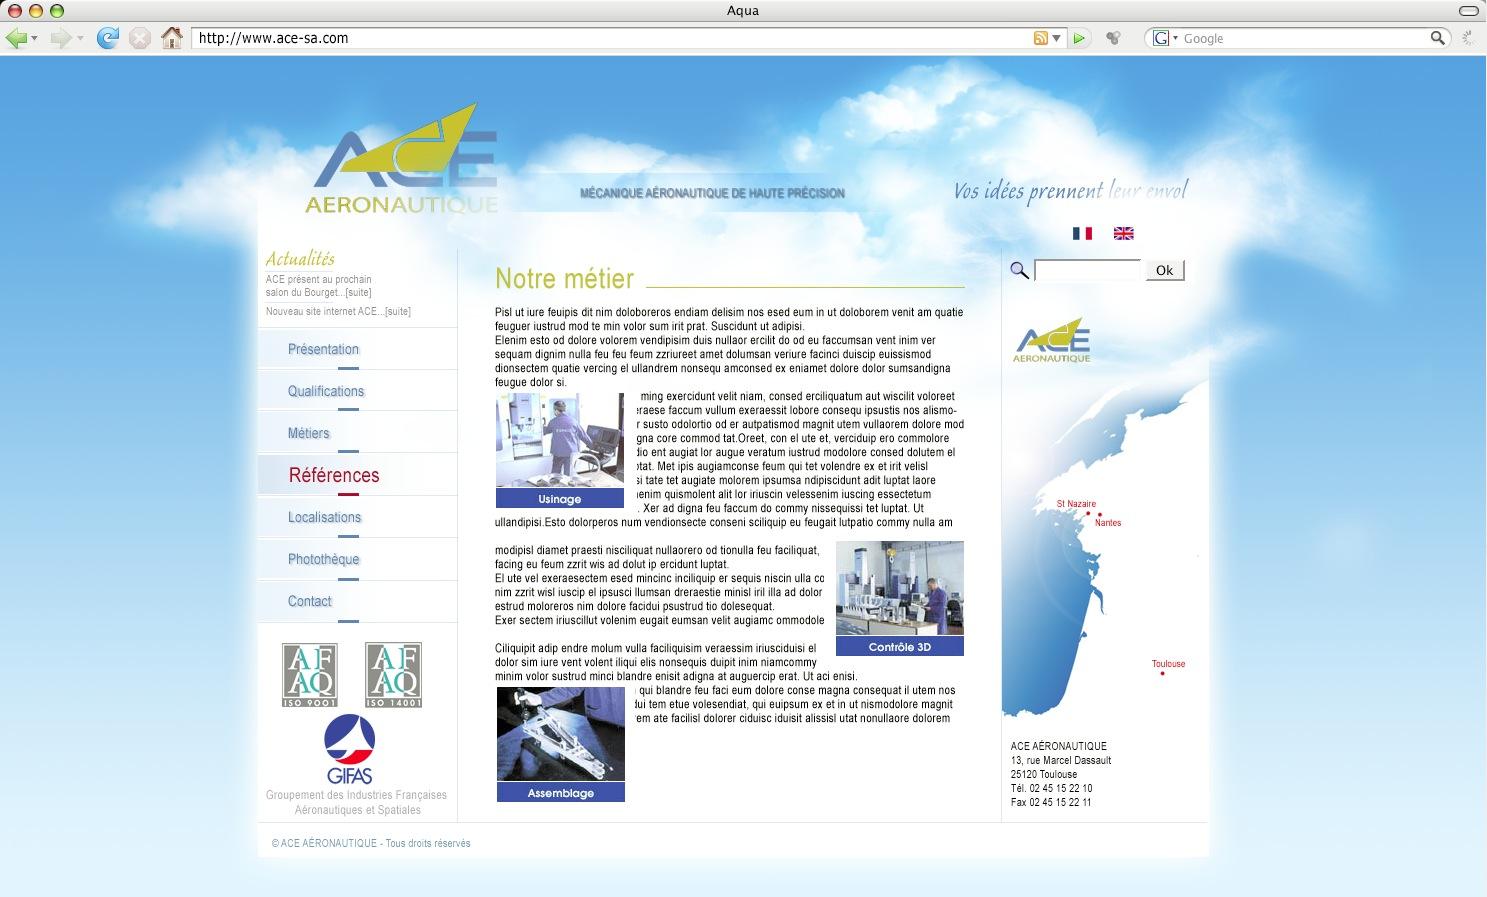Go to the browser Home icon
This screenshot has height=897, width=1487.
[172, 38]
